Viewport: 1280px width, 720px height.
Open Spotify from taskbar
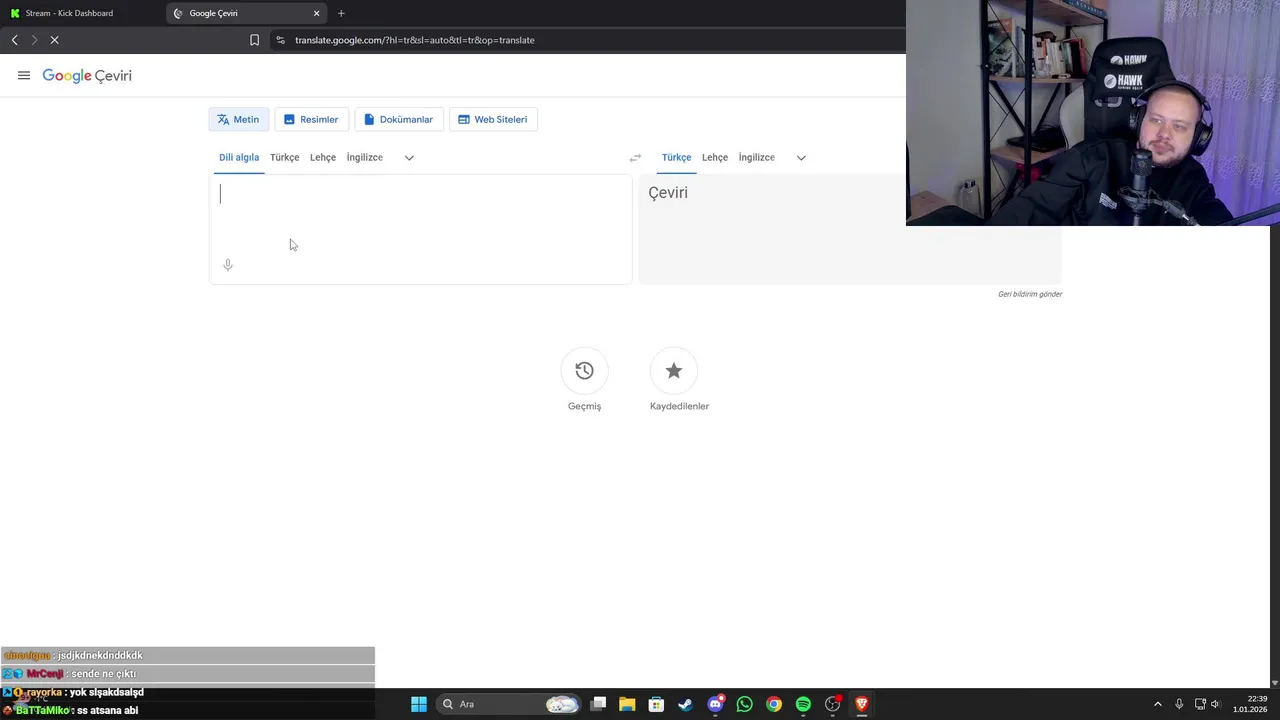point(803,704)
